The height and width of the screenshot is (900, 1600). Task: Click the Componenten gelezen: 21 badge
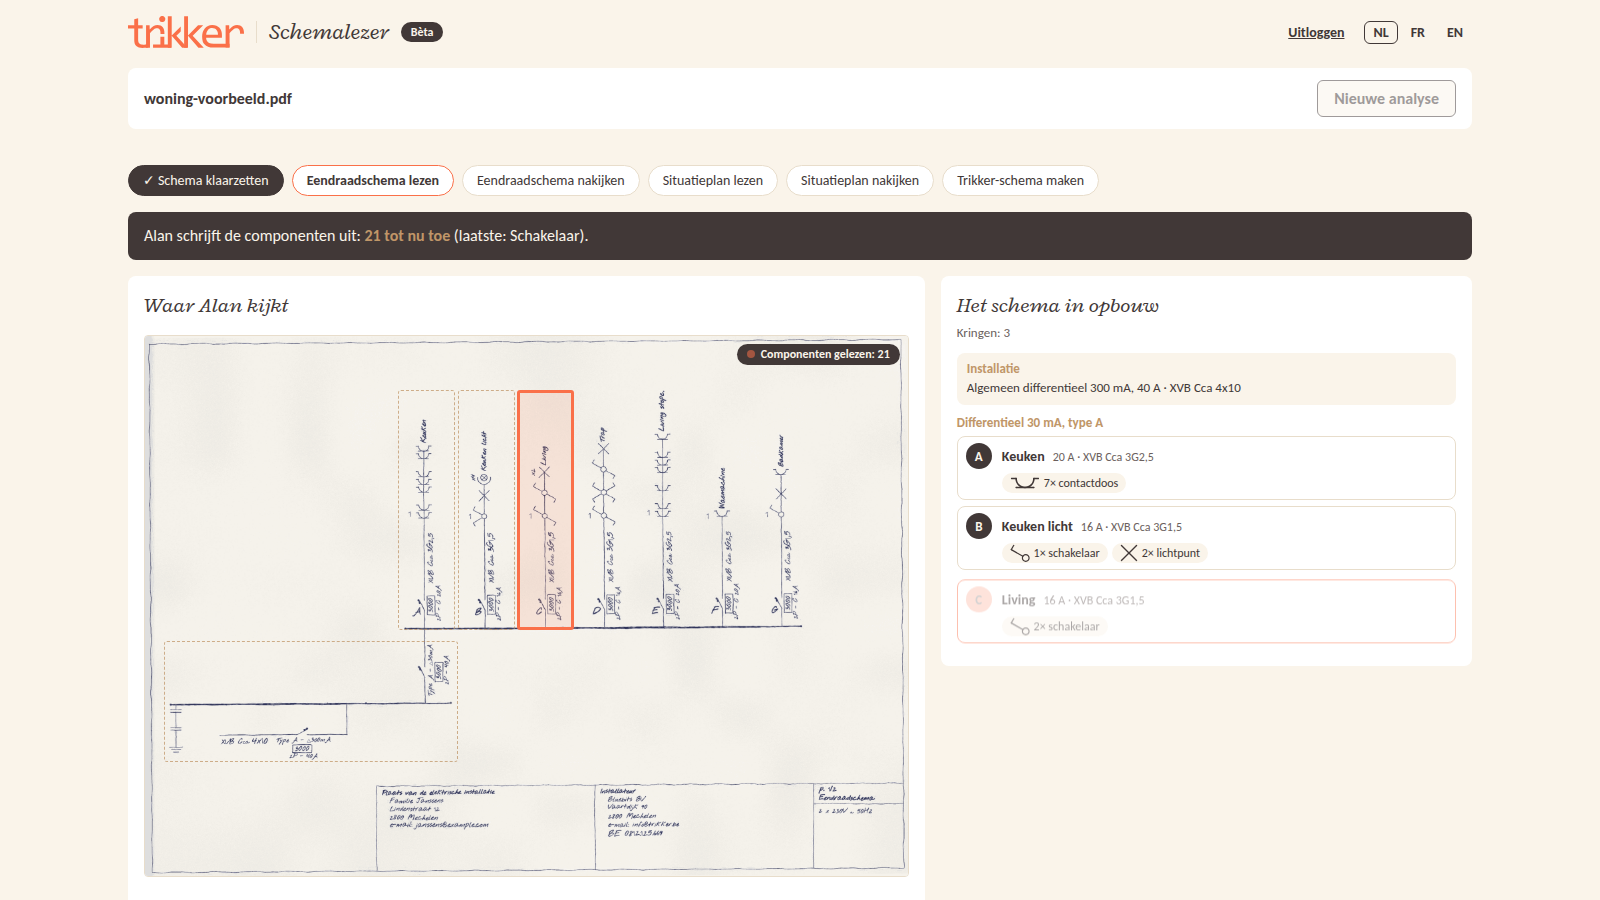tap(818, 354)
